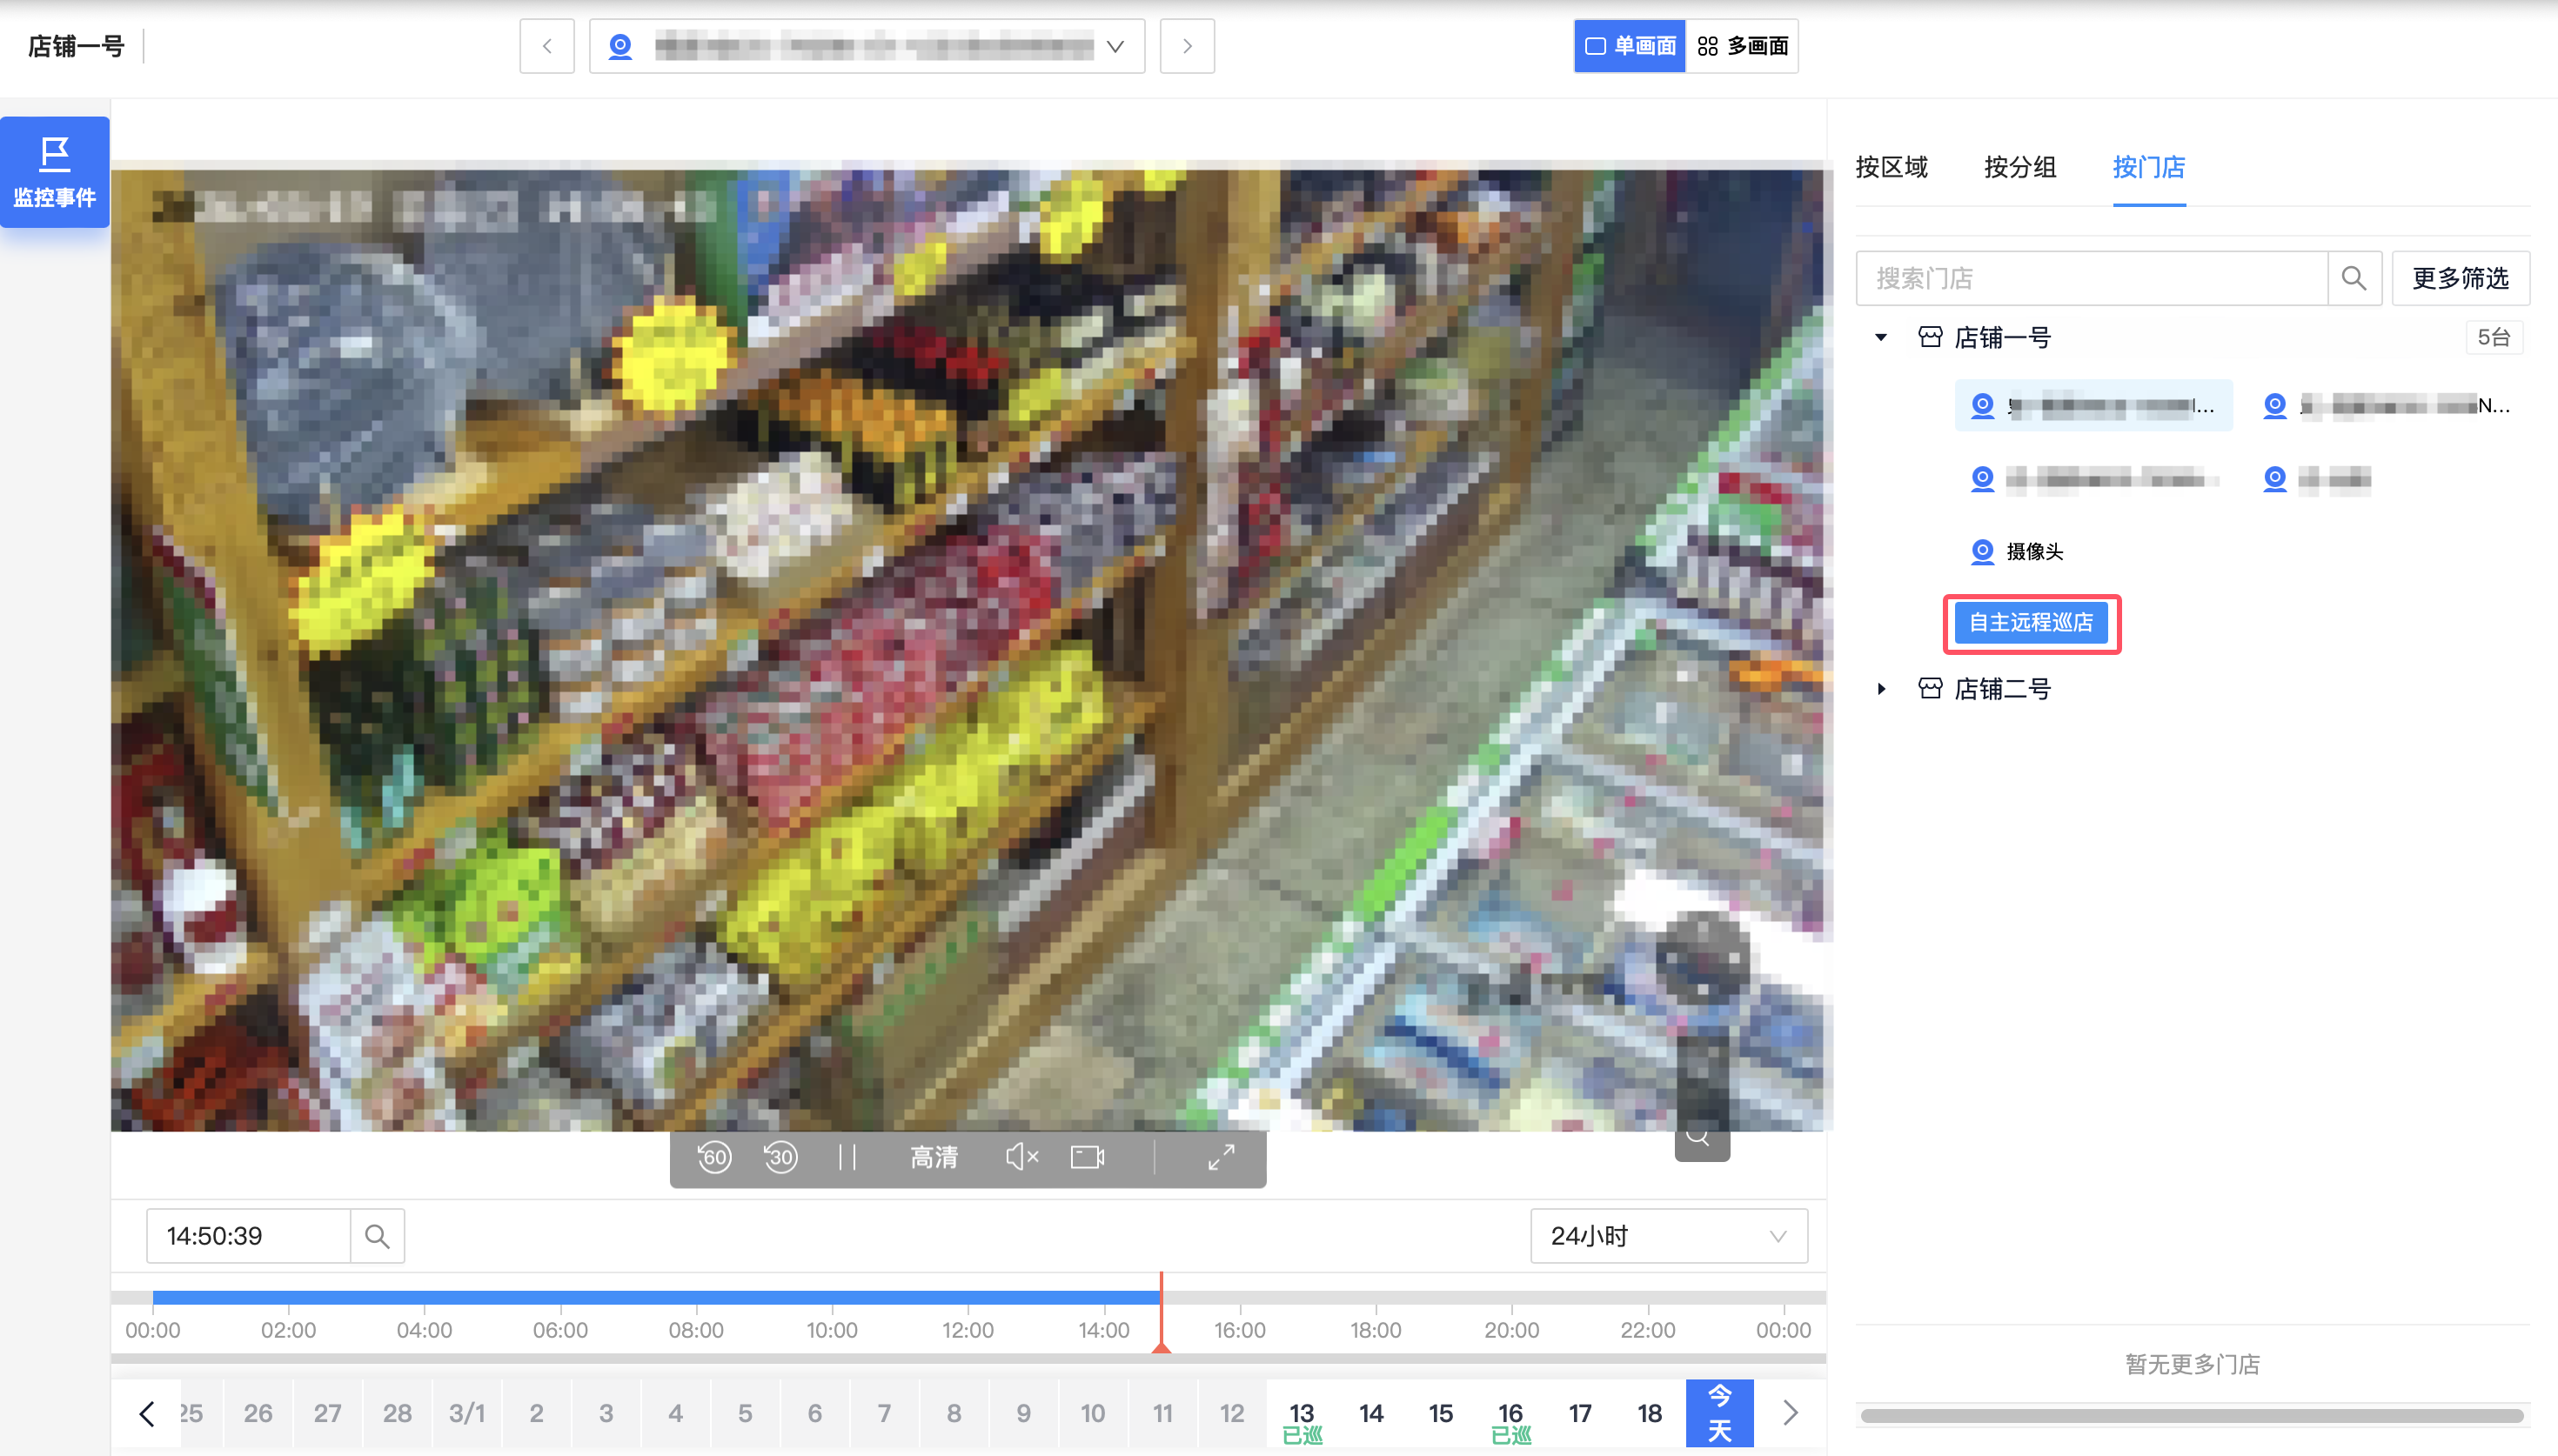Click the video record clip icon

(1087, 1157)
